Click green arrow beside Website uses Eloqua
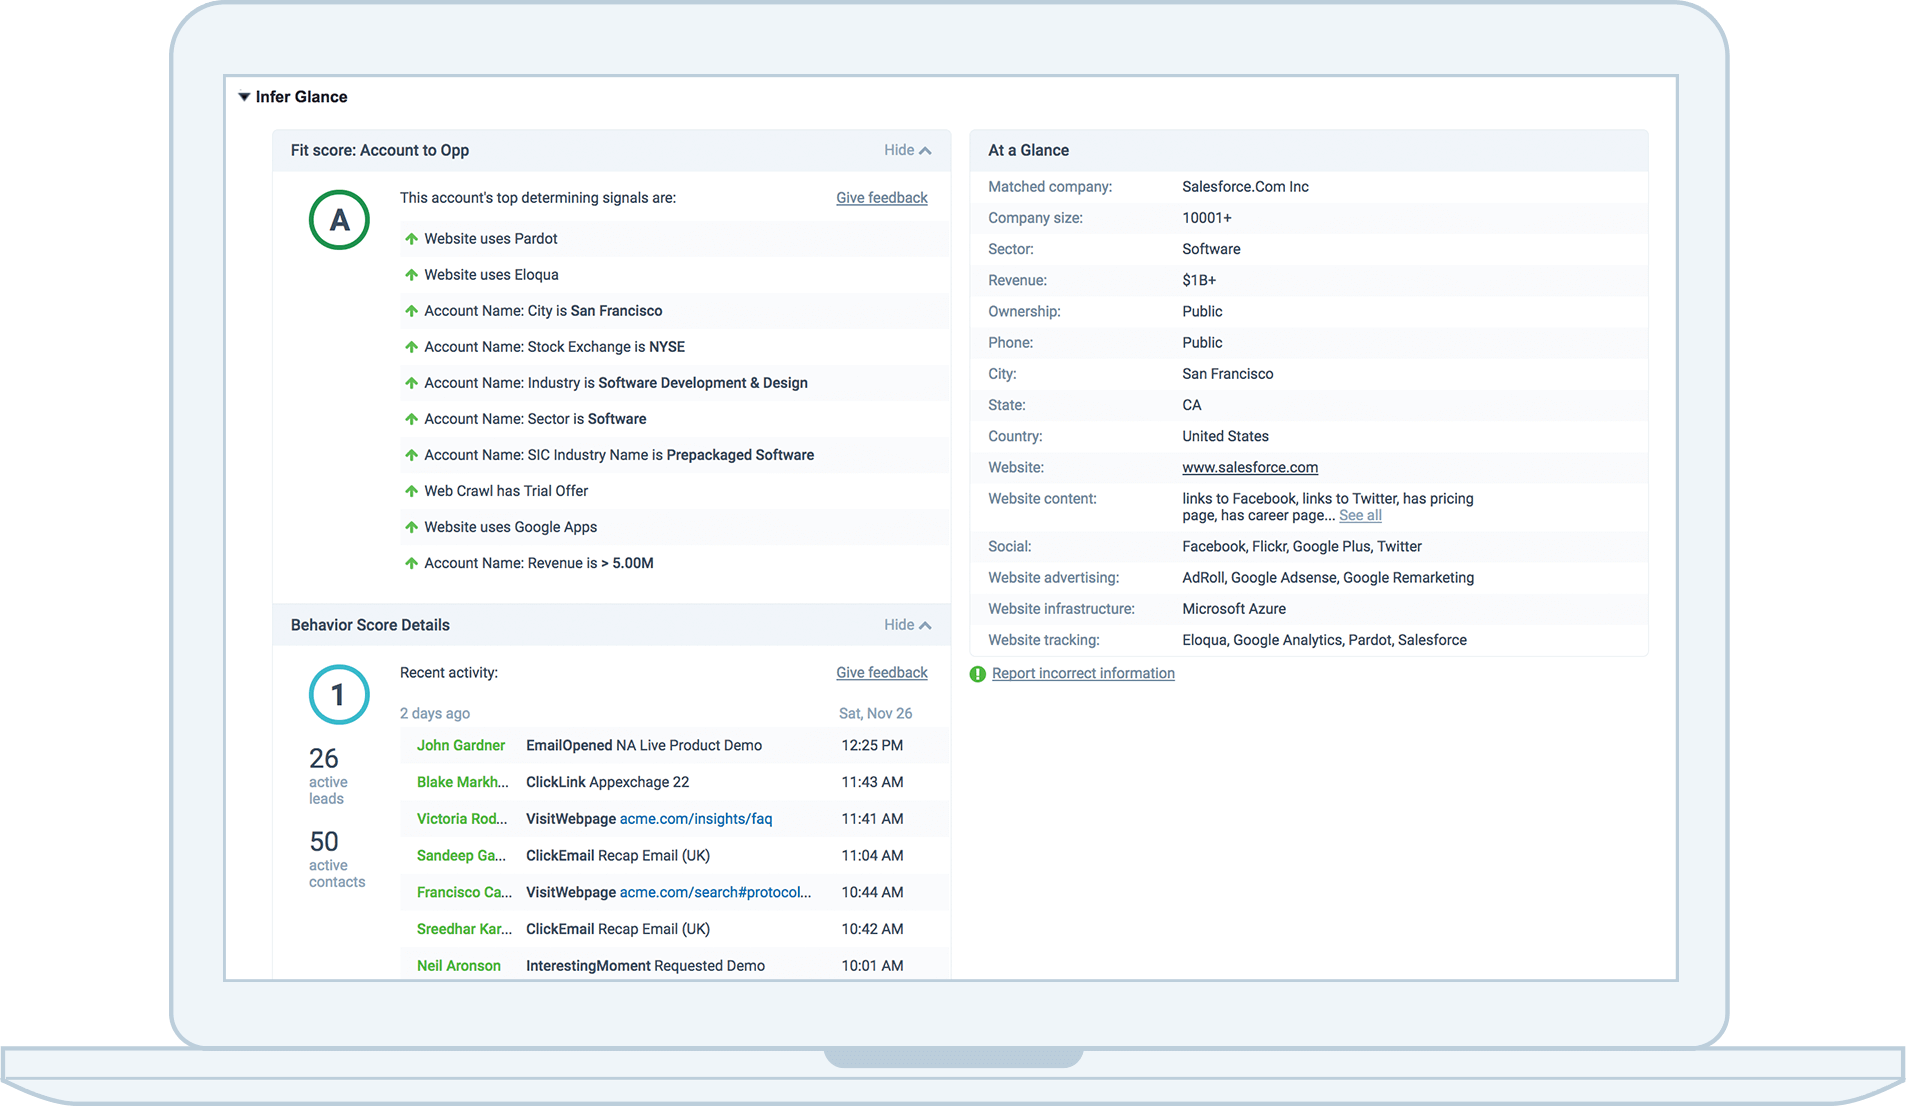This screenshot has width=1906, height=1106. 411,275
